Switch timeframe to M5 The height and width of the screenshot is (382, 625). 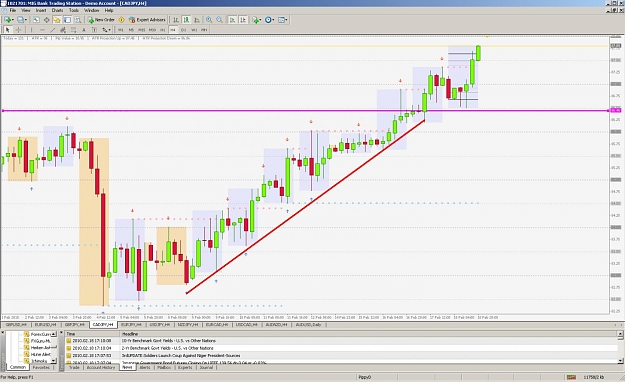click(x=131, y=30)
